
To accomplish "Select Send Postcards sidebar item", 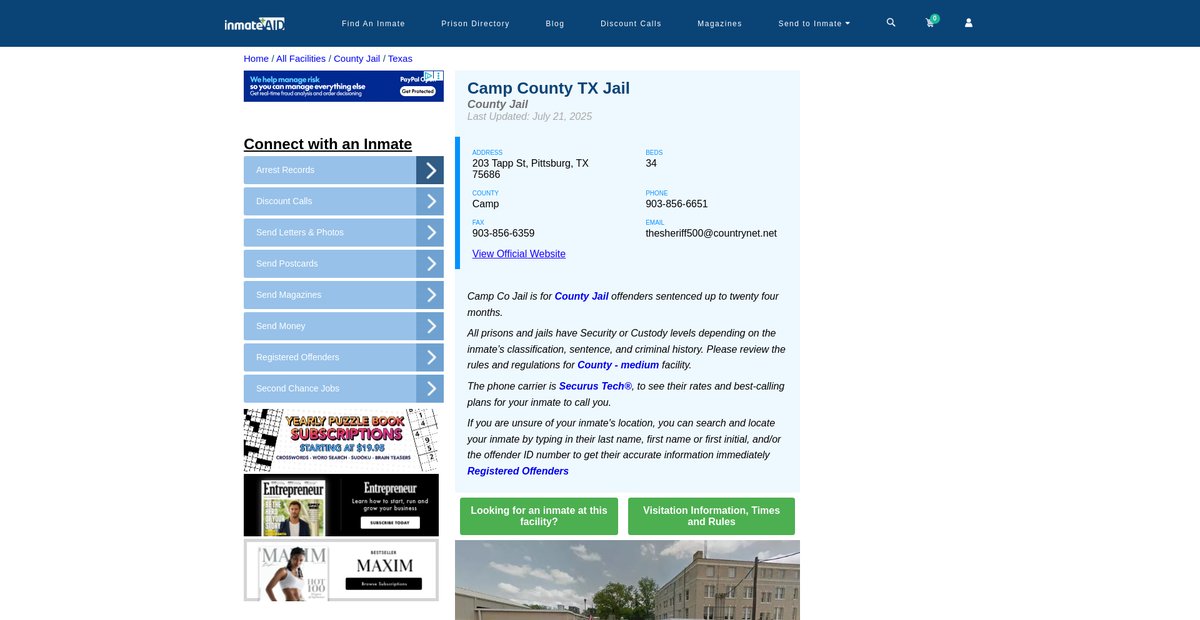I will (x=330, y=264).
